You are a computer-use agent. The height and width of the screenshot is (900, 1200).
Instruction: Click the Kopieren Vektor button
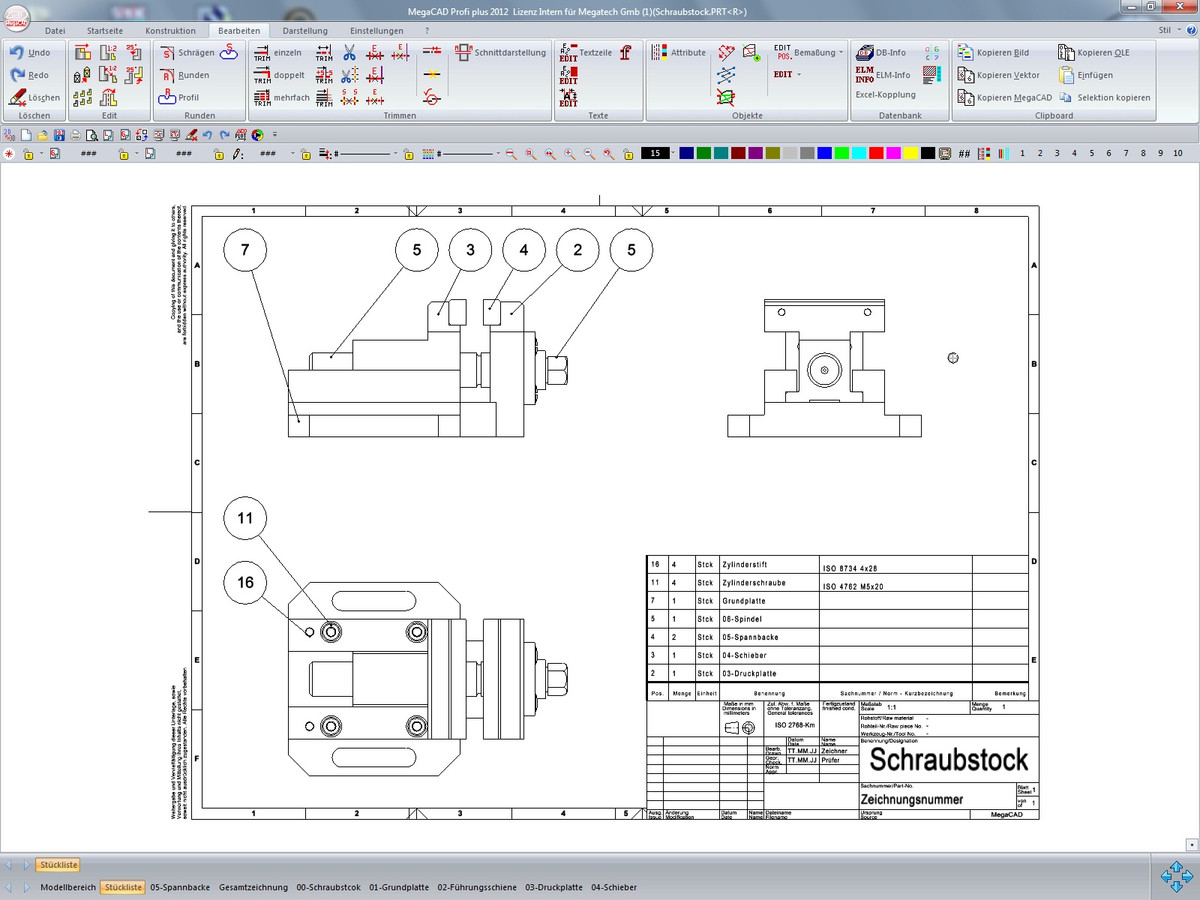pyautogui.click(x=999, y=75)
